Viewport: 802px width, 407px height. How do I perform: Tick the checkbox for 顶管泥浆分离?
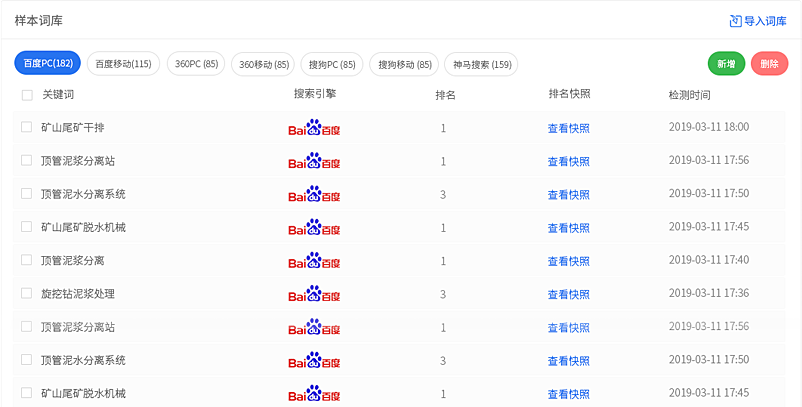(27, 260)
